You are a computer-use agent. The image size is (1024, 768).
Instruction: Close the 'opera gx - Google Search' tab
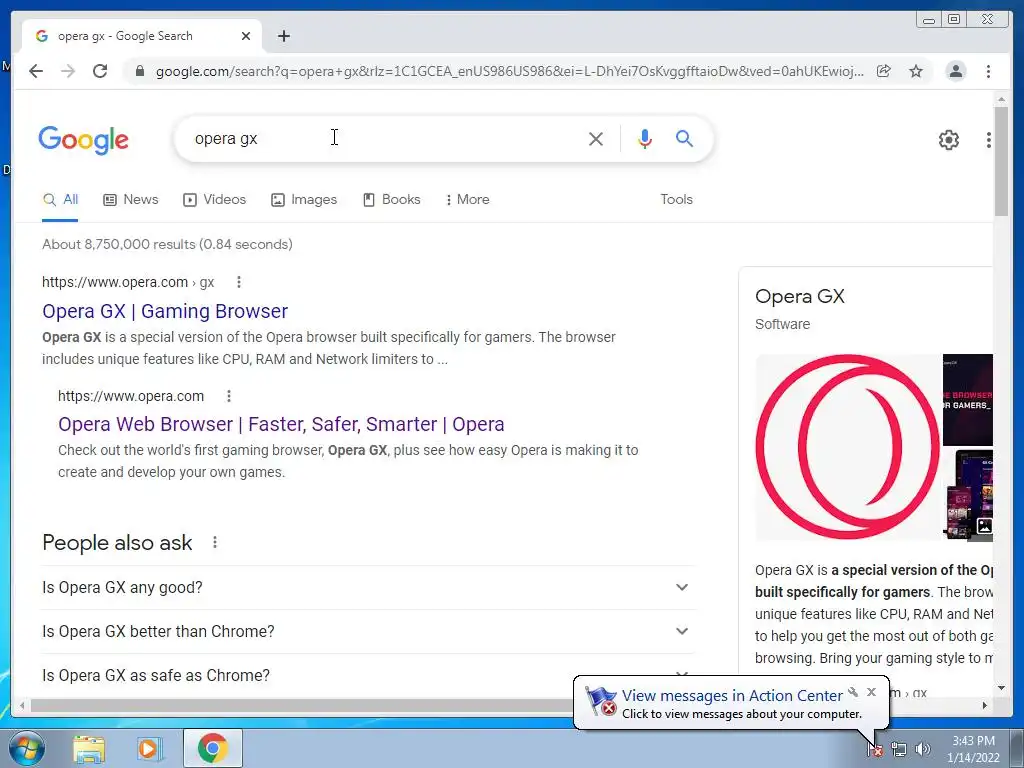(246, 36)
